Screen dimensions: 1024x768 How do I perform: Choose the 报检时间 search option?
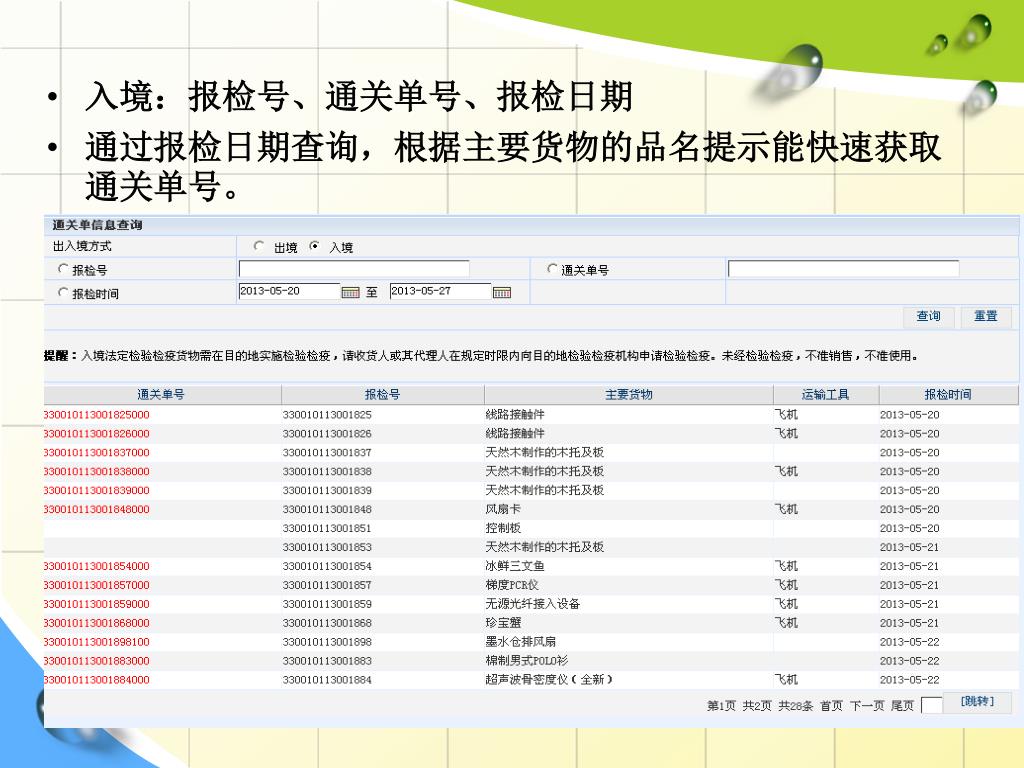tap(63, 293)
